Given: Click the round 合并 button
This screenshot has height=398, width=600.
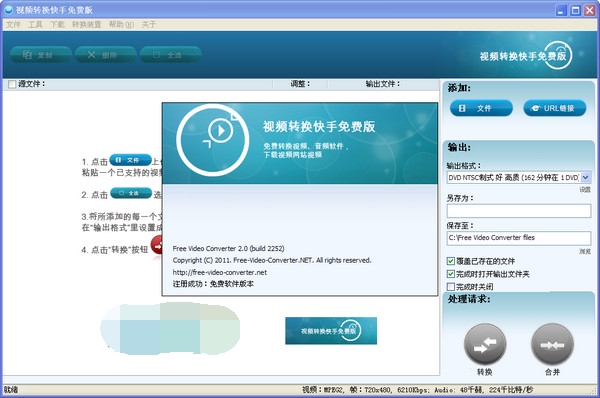Looking at the screenshot, I should pyautogui.click(x=552, y=344).
